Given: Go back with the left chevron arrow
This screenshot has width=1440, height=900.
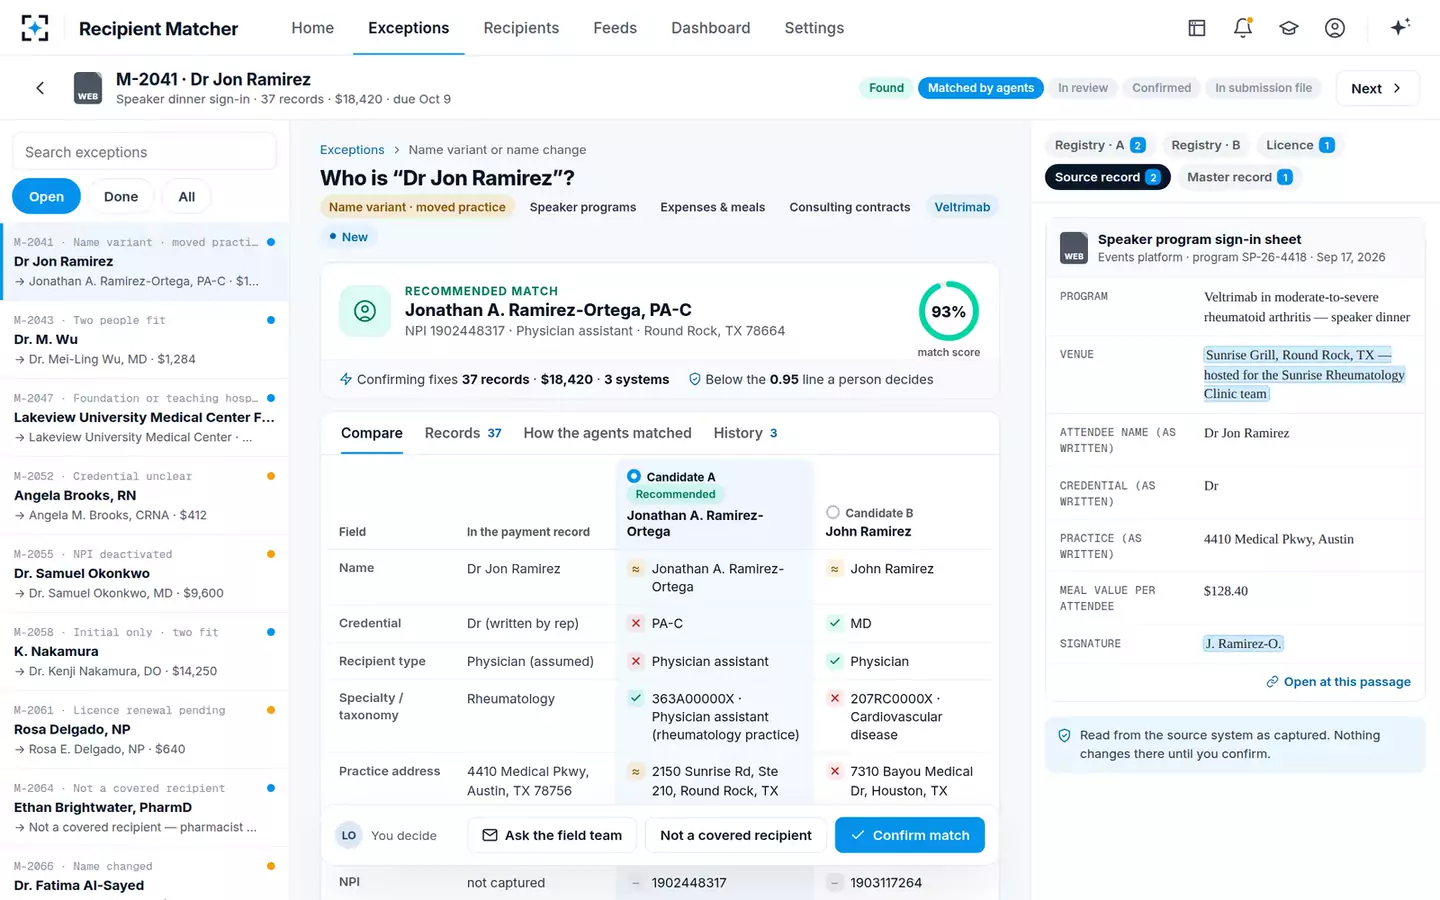Looking at the screenshot, I should pyautogui.click(x=40, y=88).
